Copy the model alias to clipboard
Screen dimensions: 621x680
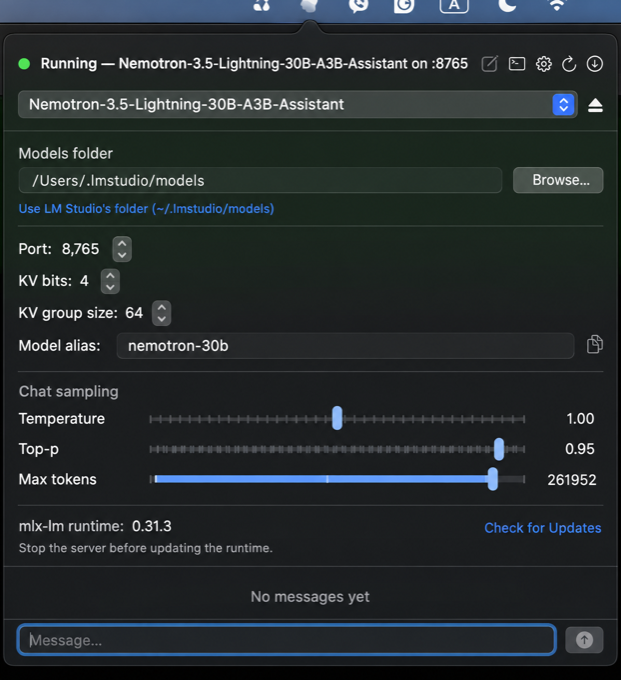594,345
